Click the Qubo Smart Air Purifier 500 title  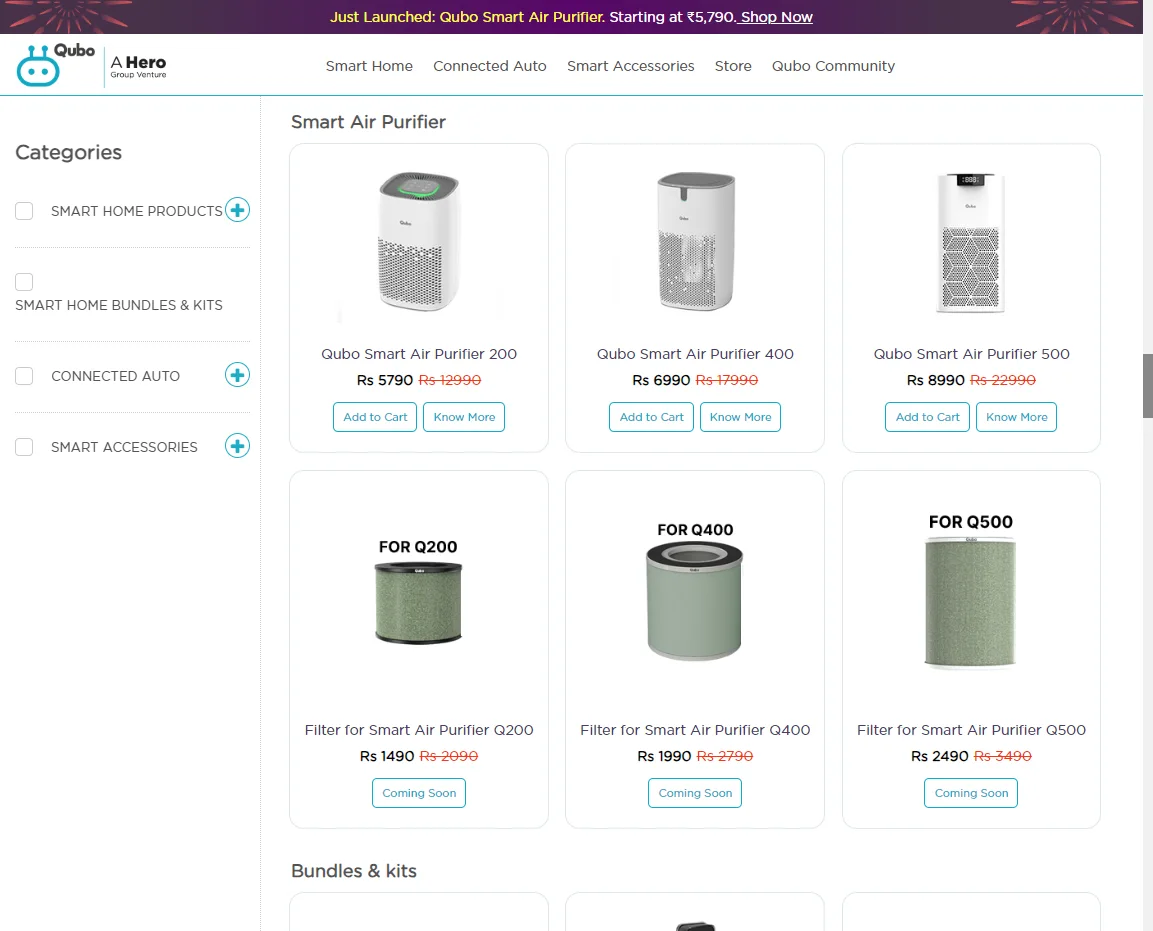coord(971,354)
